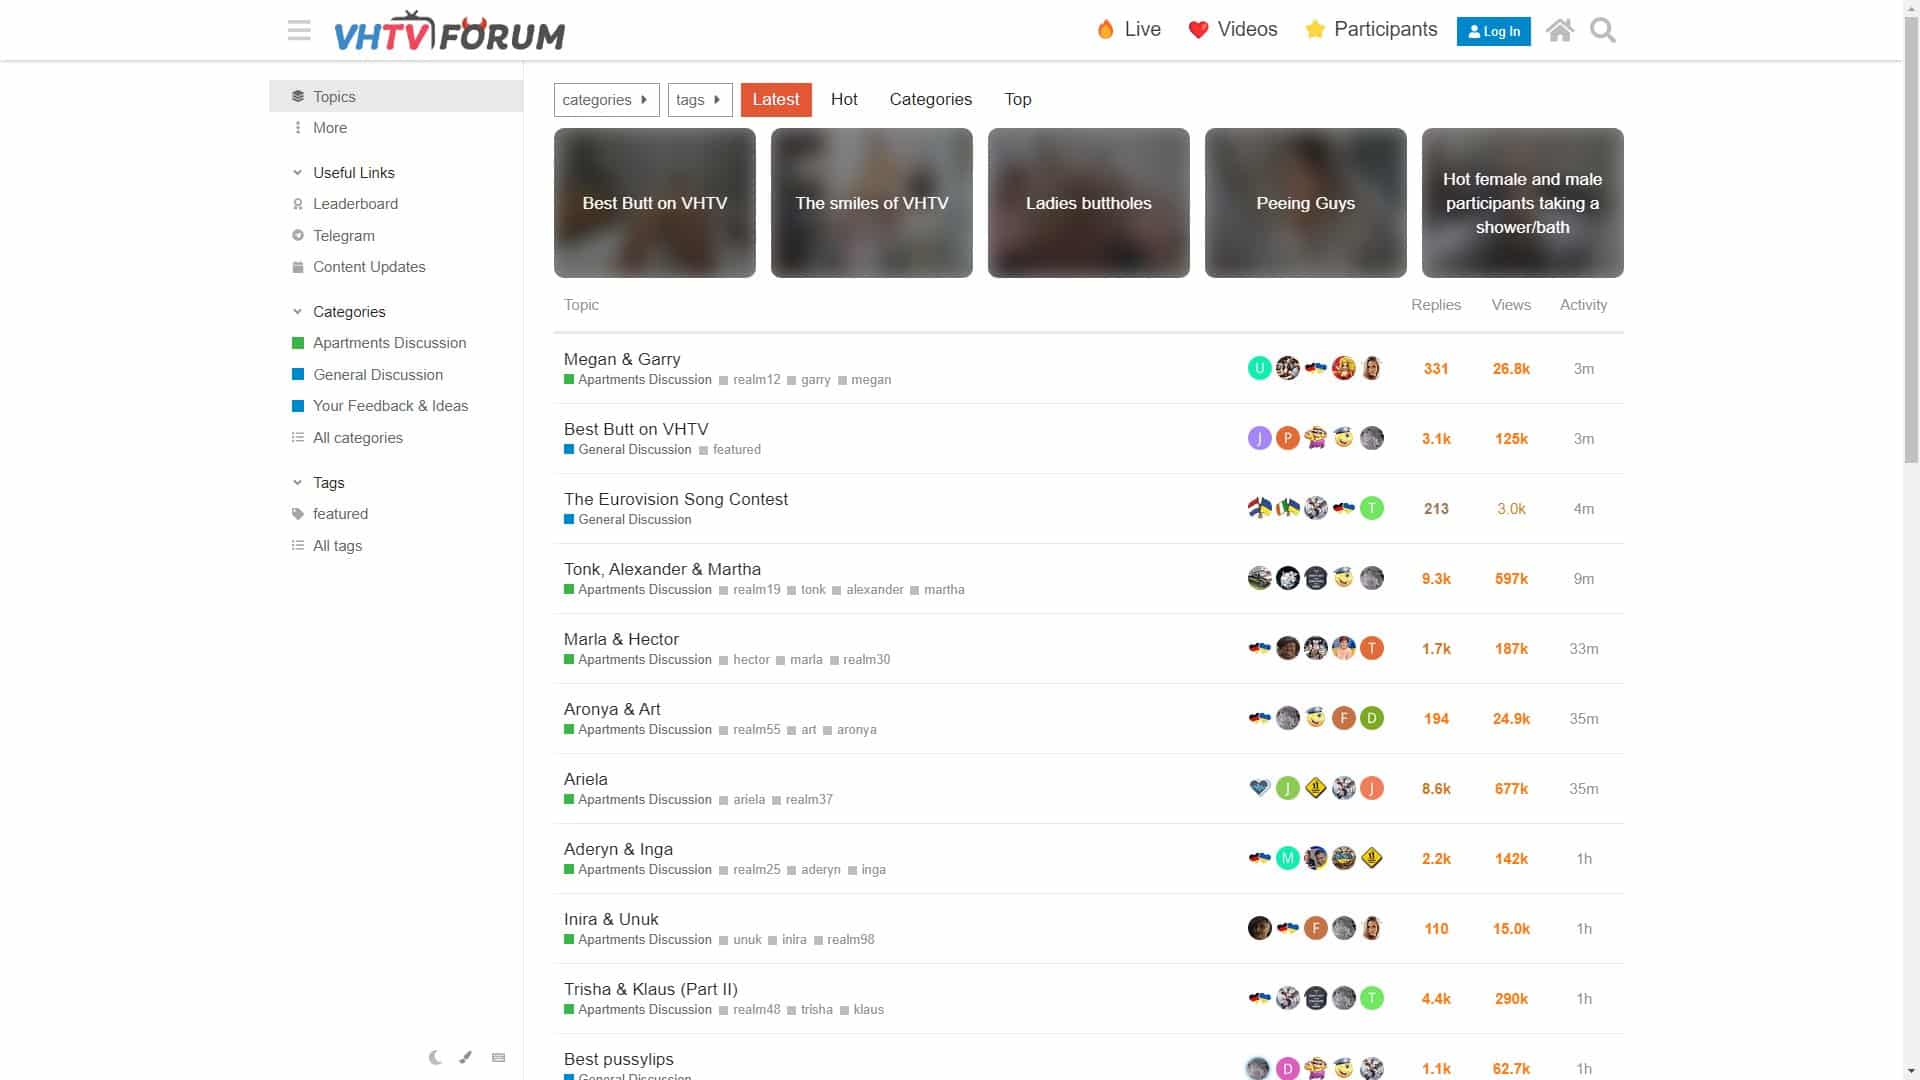Open the hamburger sidebar menu

[298, 30]
